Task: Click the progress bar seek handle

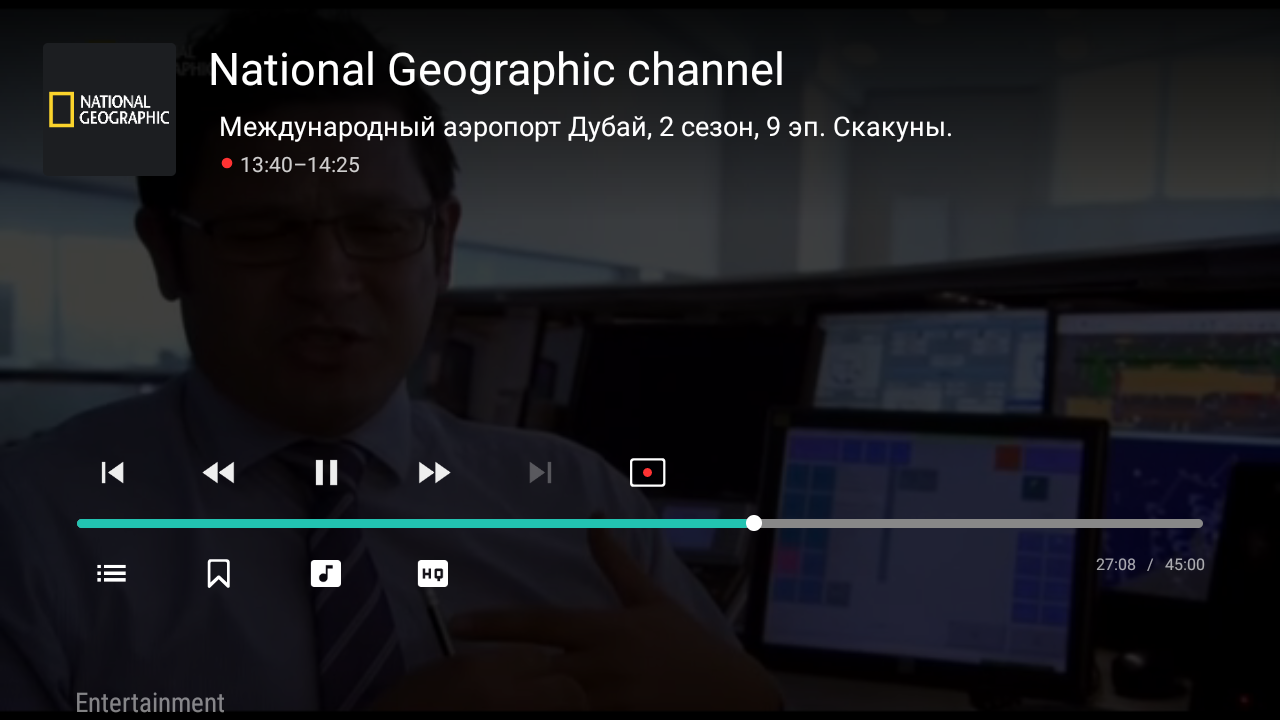Action: click(754, 523)
